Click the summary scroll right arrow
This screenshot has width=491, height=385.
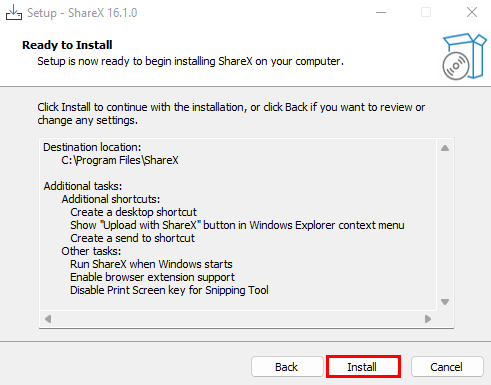[x=428, y=319]
